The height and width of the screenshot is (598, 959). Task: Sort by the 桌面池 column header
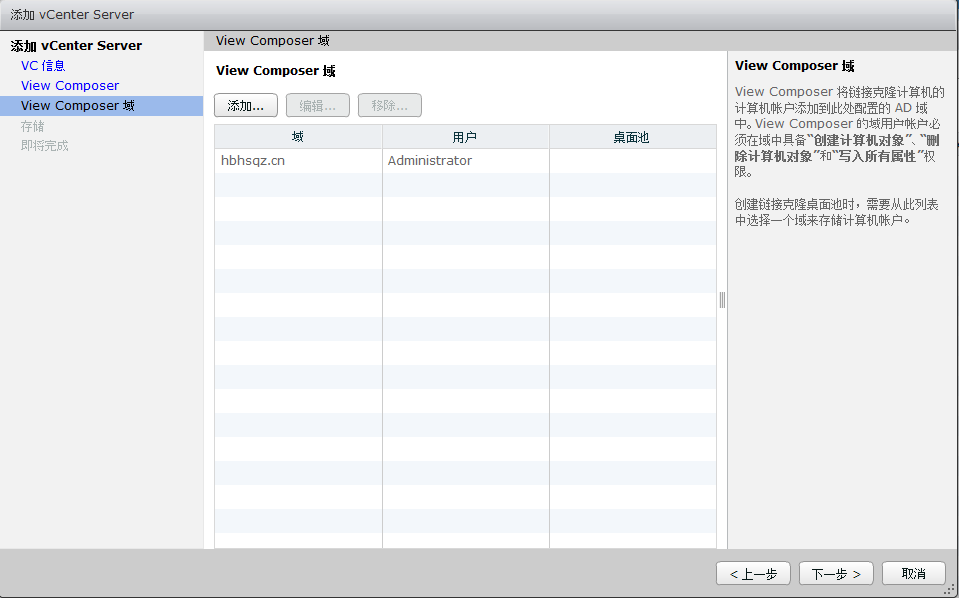(x=632, y=137)
